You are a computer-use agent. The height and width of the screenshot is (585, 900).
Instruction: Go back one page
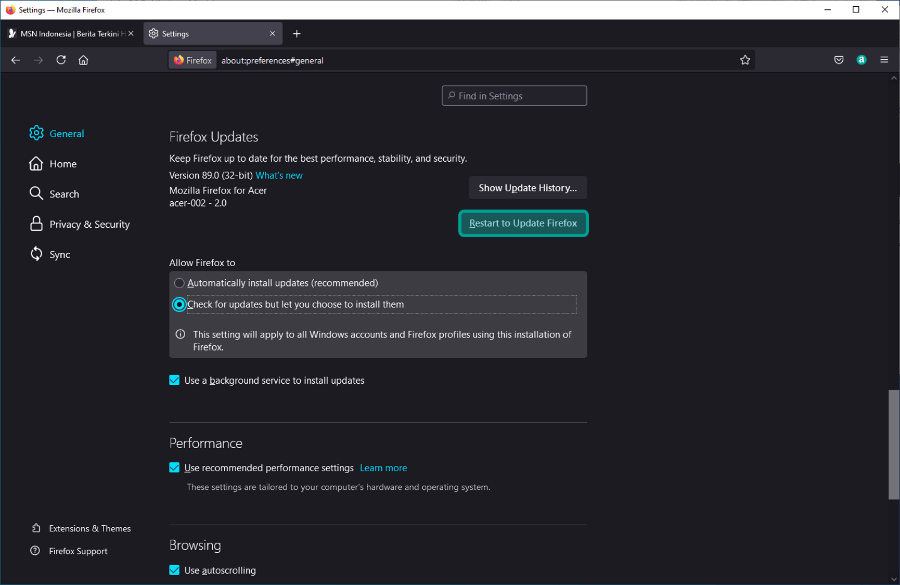pyautogui.click(x=15, y=60)
